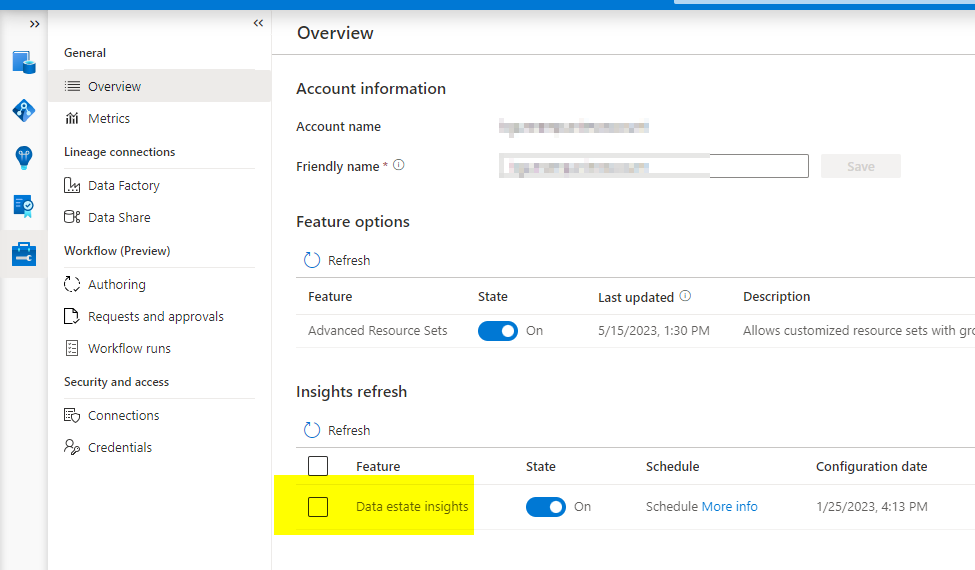Focus the Friendly name input field
Screen dimensions: 975x570
tap(654, 166)
